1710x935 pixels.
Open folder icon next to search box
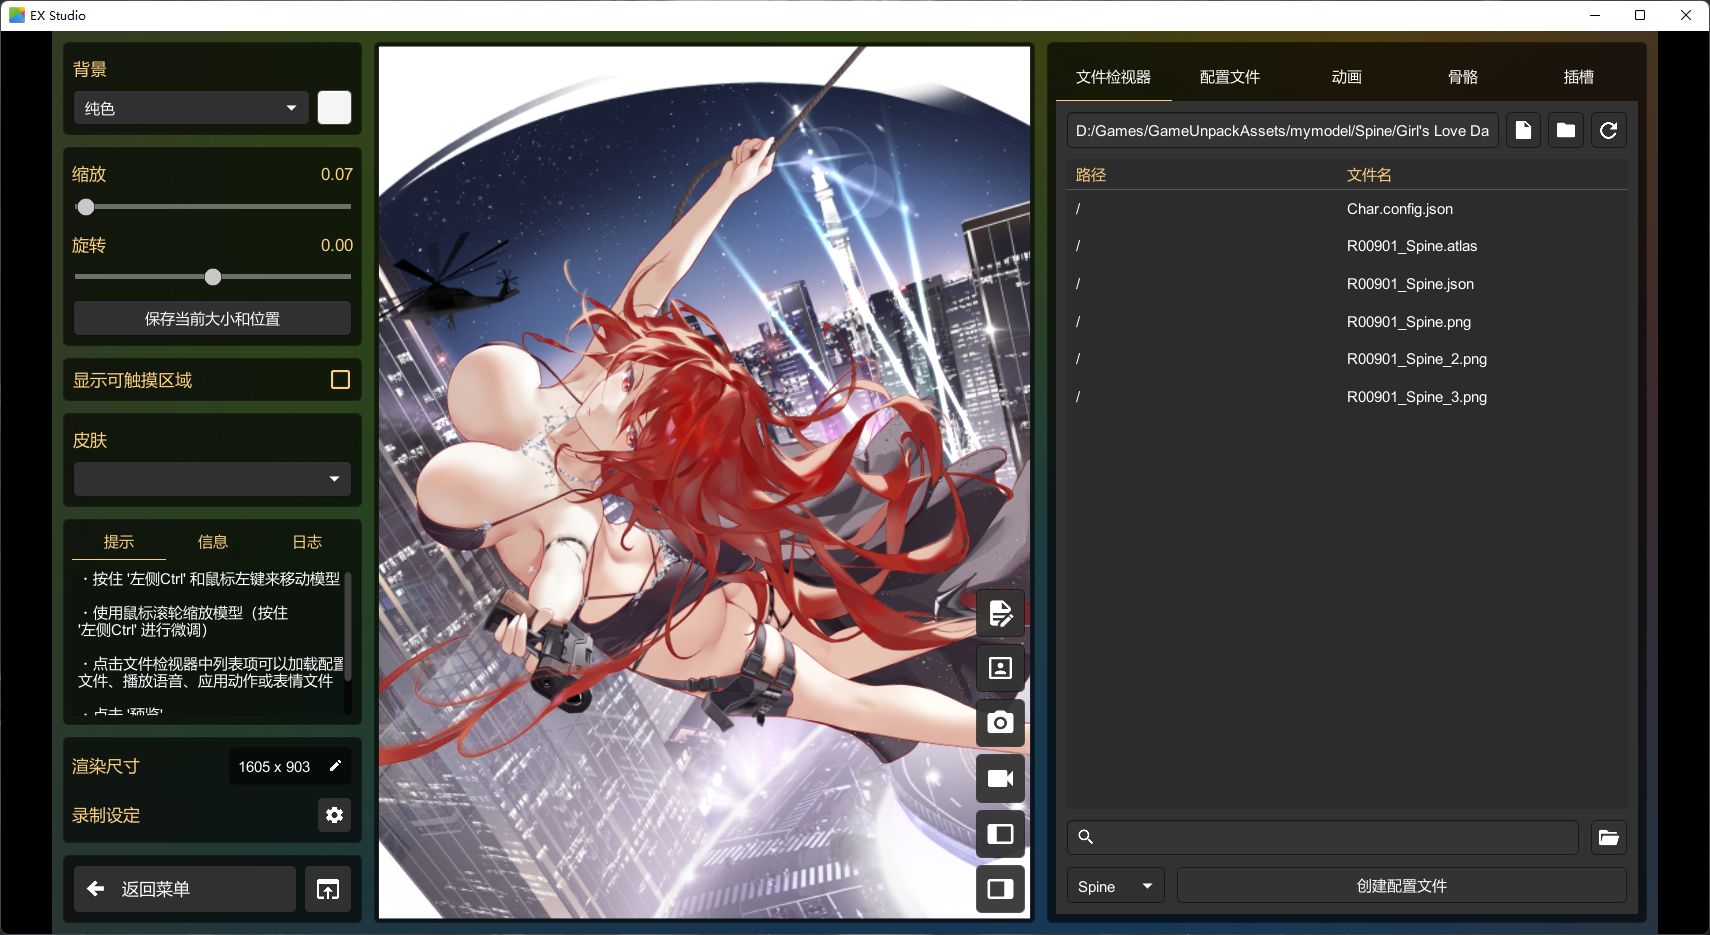point(1609,837)
